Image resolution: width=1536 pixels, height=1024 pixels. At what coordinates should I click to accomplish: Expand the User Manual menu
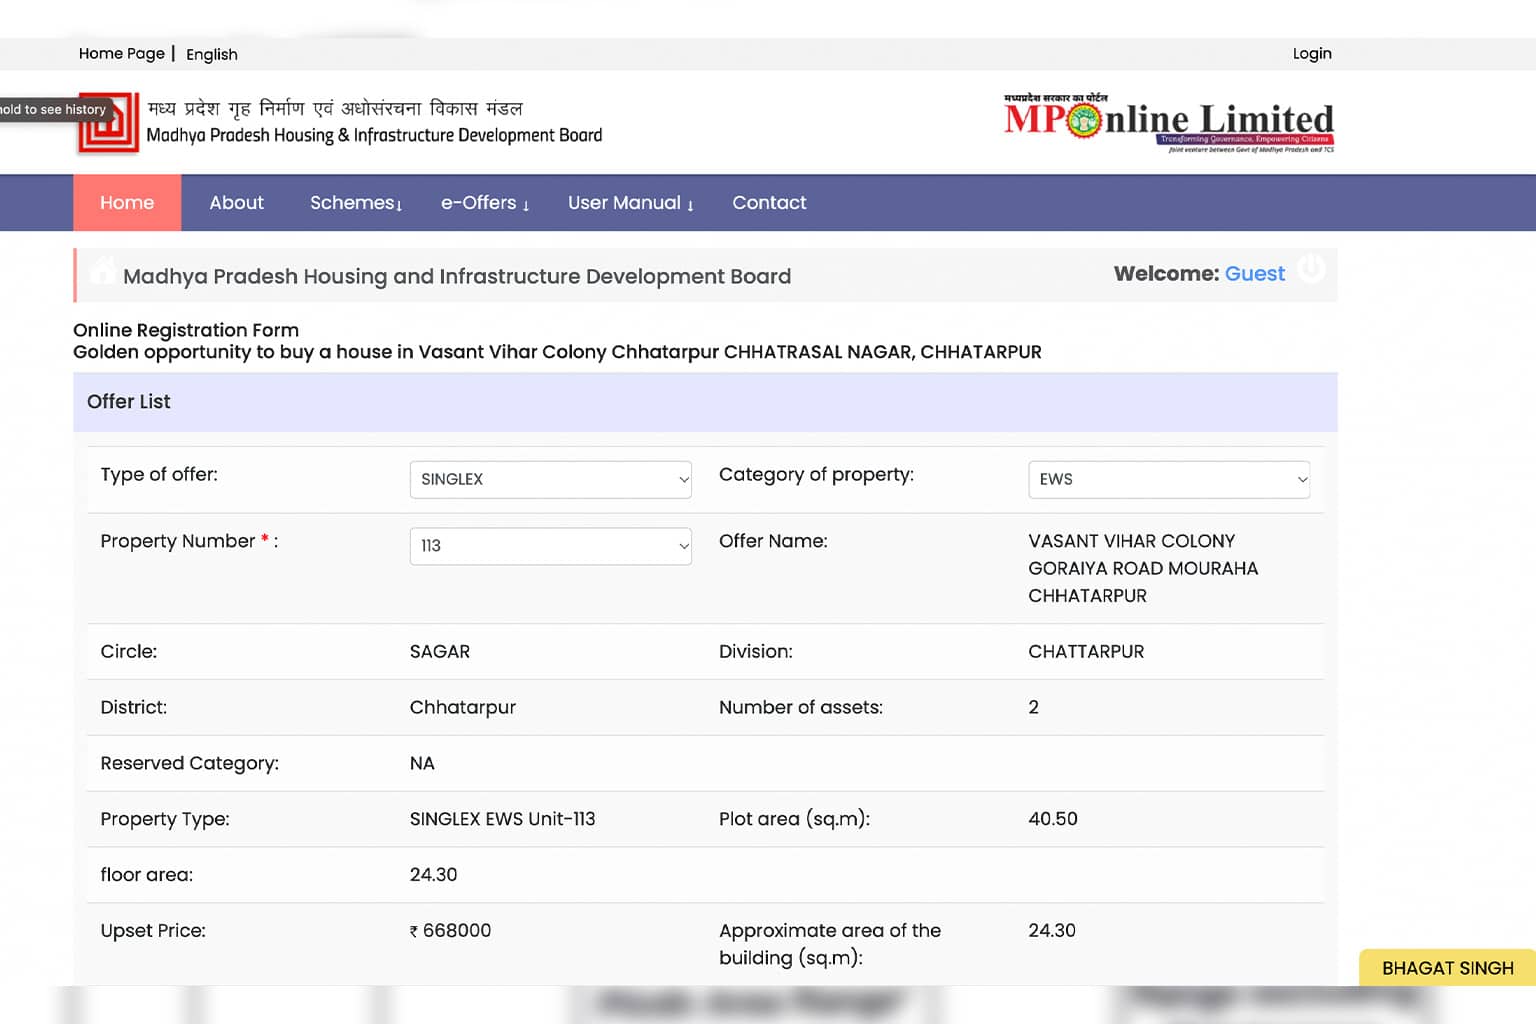[x=631, y=203]
